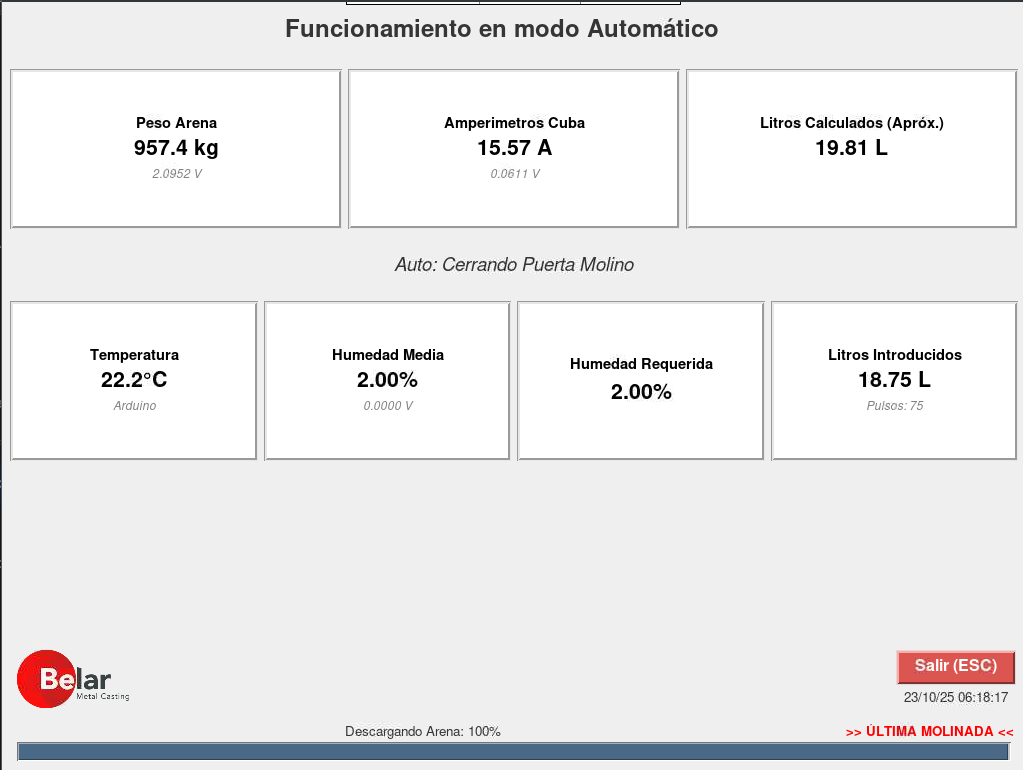Click the Descargando Arena progress bar
Image resolution: width=1023 pixels, height=770 pixels.
pos(513,752)
